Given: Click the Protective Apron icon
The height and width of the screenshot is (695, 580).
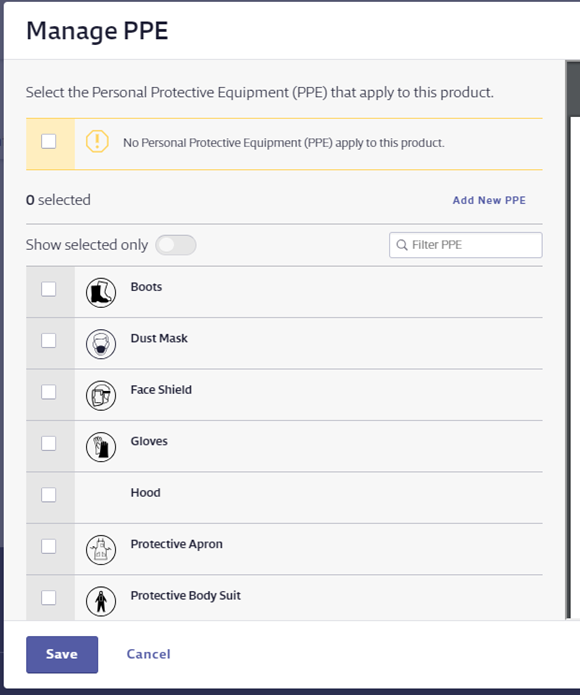Looking at the screenshot, I should (x=101, y=550).
